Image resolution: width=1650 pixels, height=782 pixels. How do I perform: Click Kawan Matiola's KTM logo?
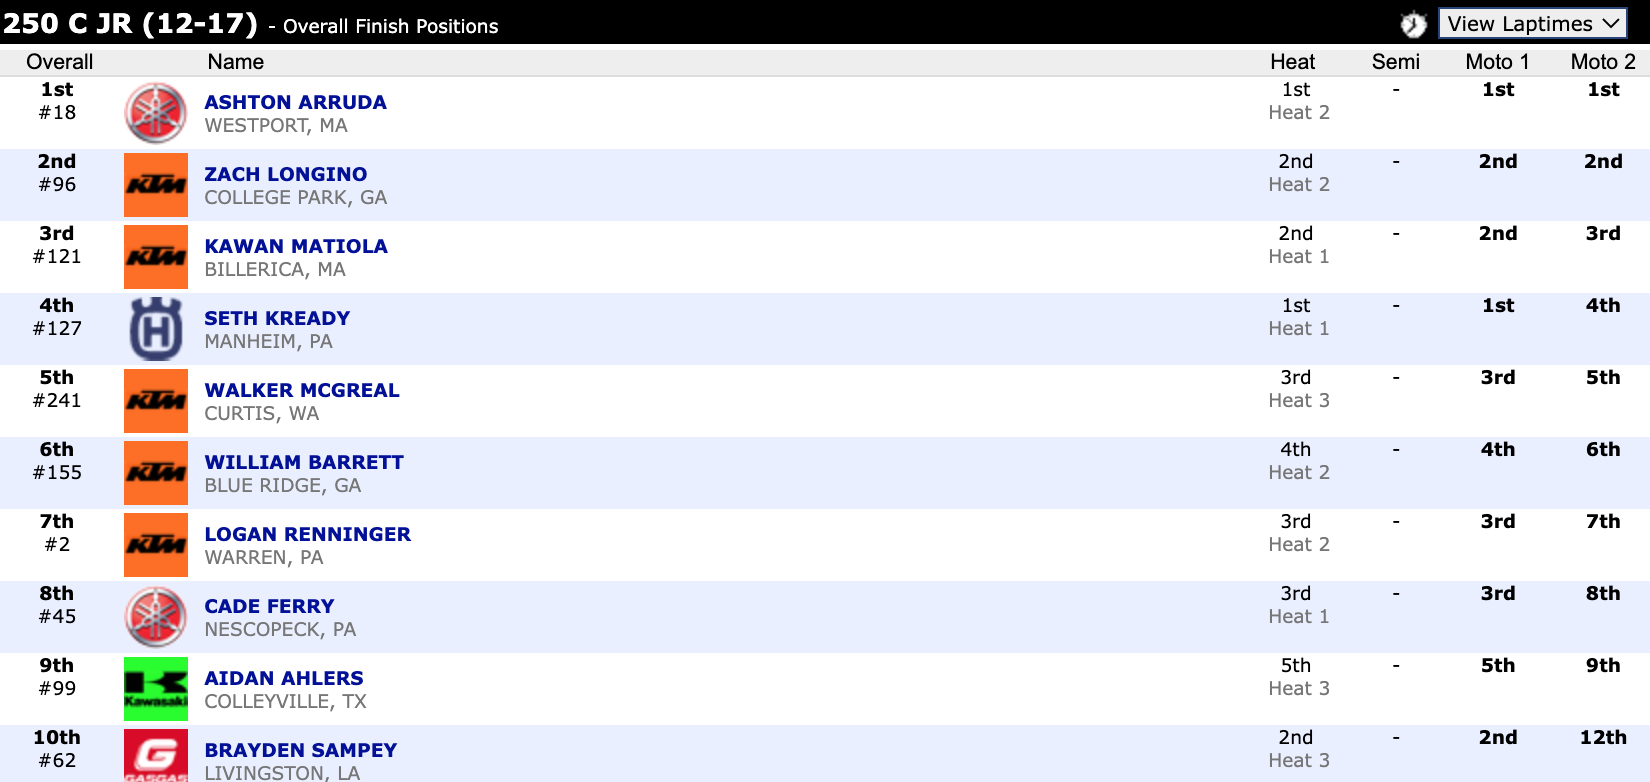tap(156, 257)
